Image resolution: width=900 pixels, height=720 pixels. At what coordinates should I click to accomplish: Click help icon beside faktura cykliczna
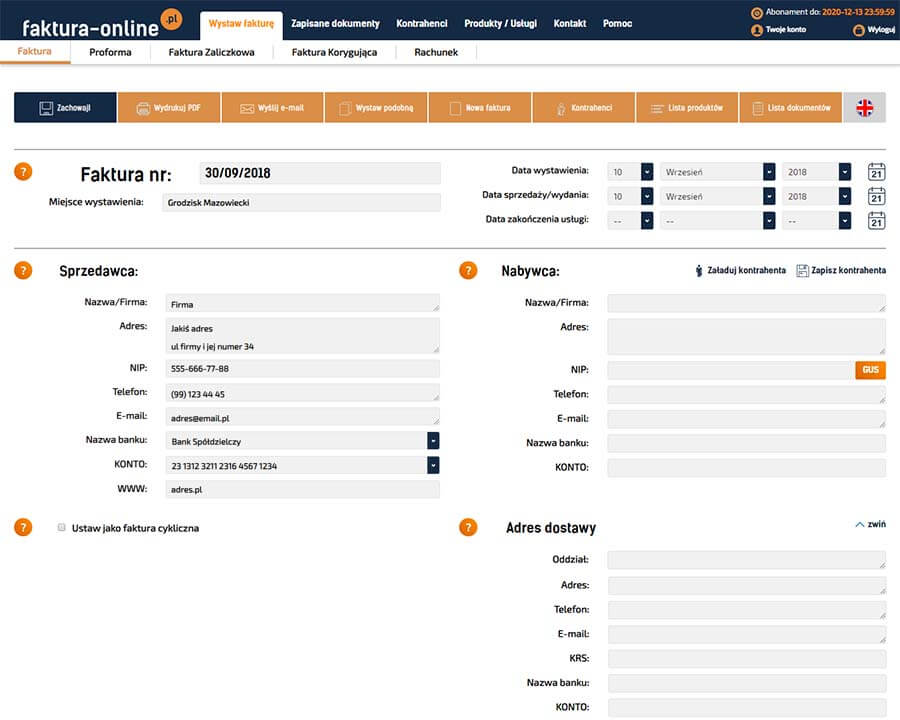click(23, 527)
